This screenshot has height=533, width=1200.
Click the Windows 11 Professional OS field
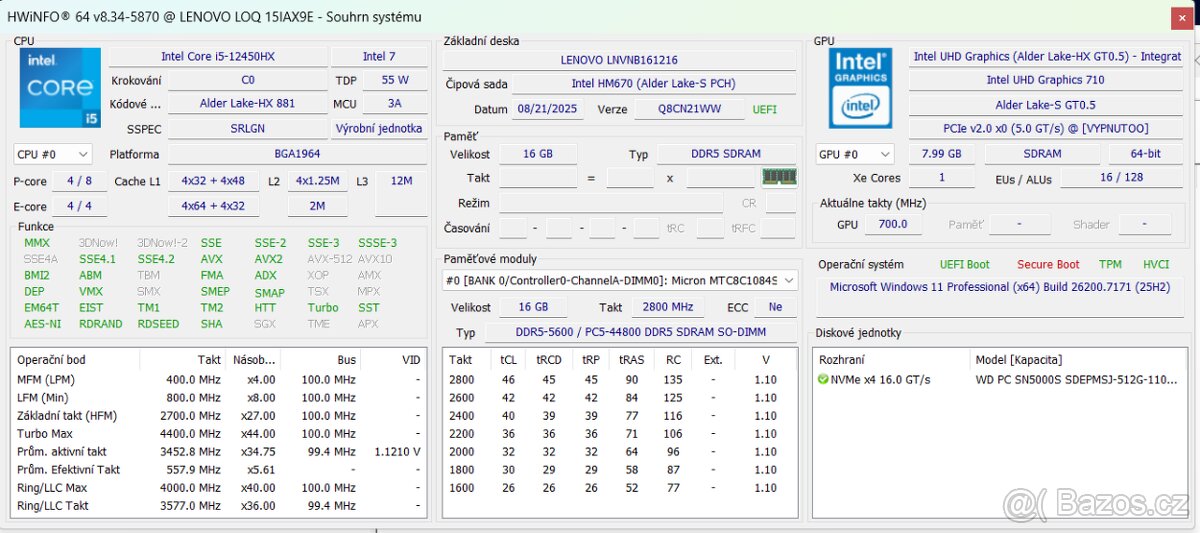click(x=1000, y=287)
